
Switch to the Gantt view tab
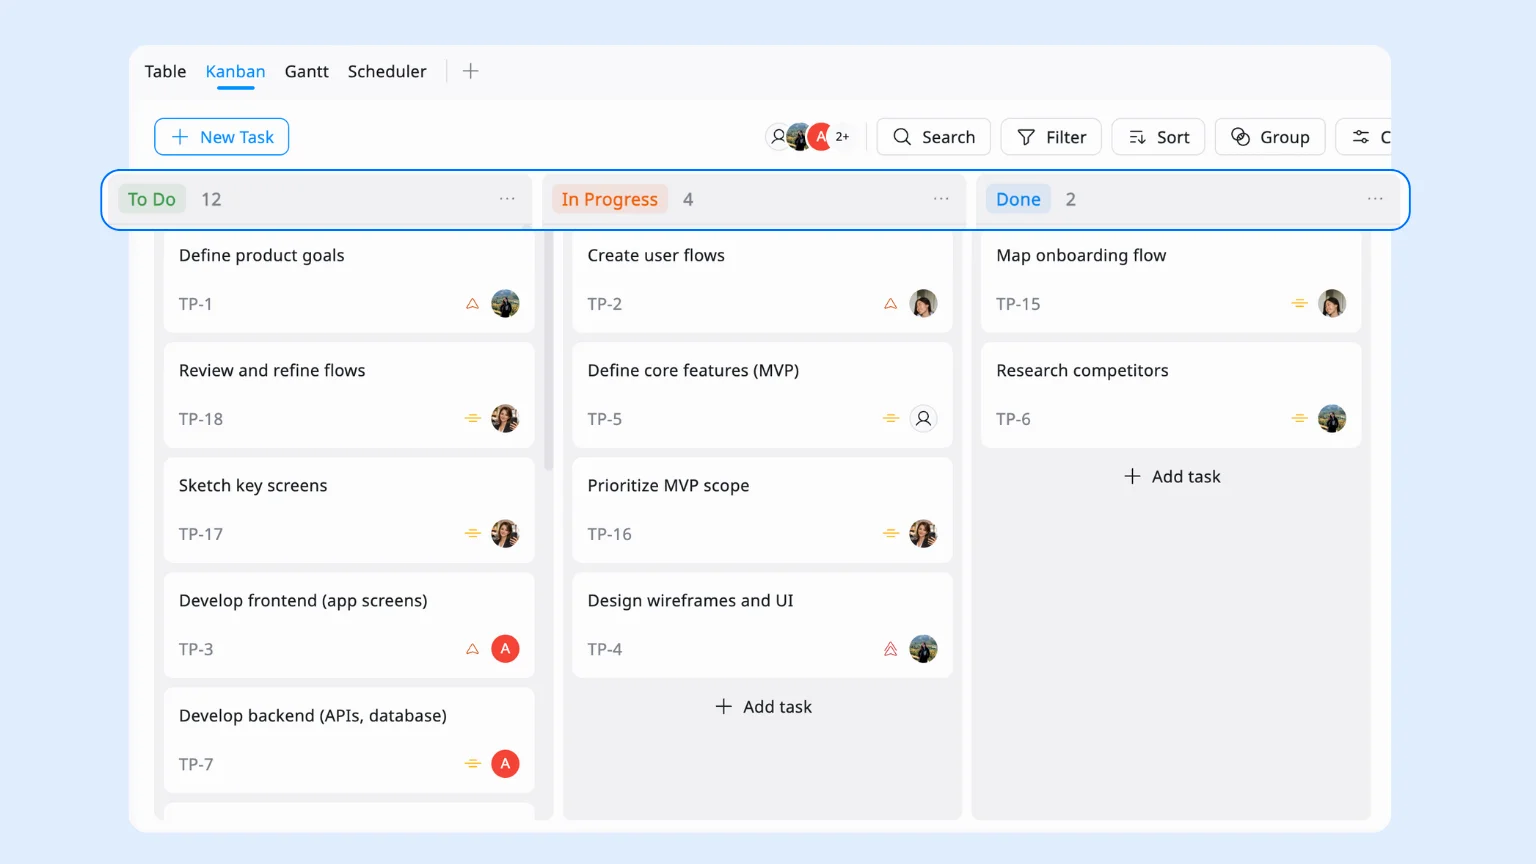[x=306, y=71]
